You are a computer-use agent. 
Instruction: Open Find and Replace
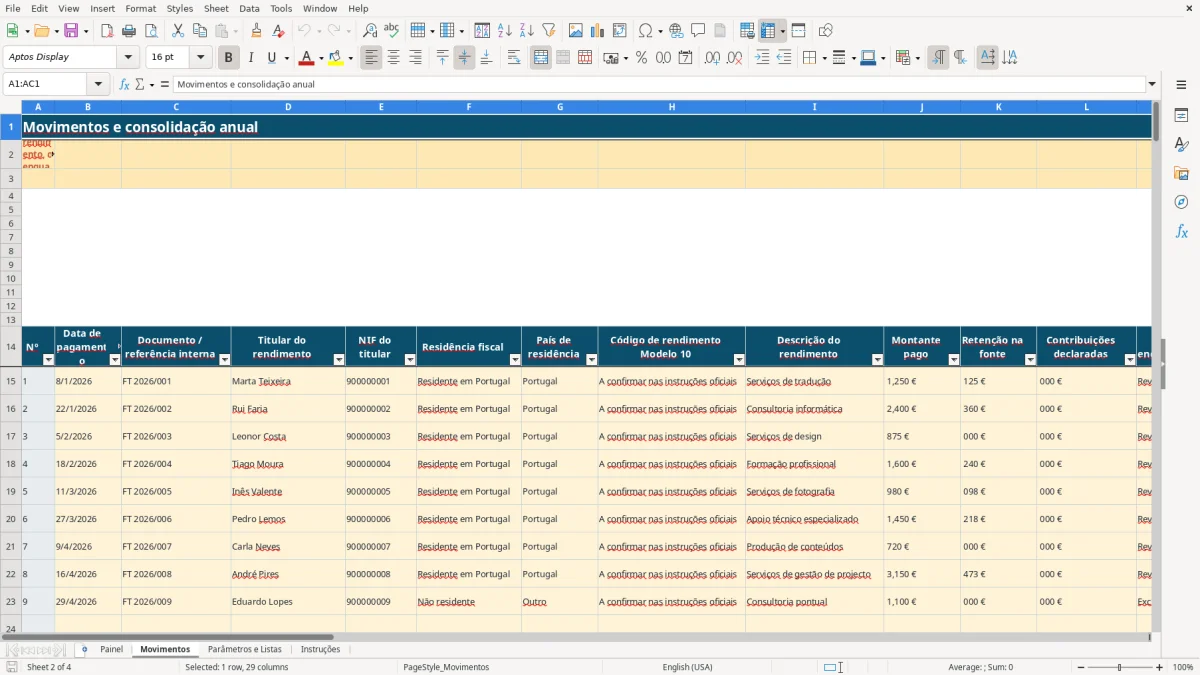tap(370, 31)
